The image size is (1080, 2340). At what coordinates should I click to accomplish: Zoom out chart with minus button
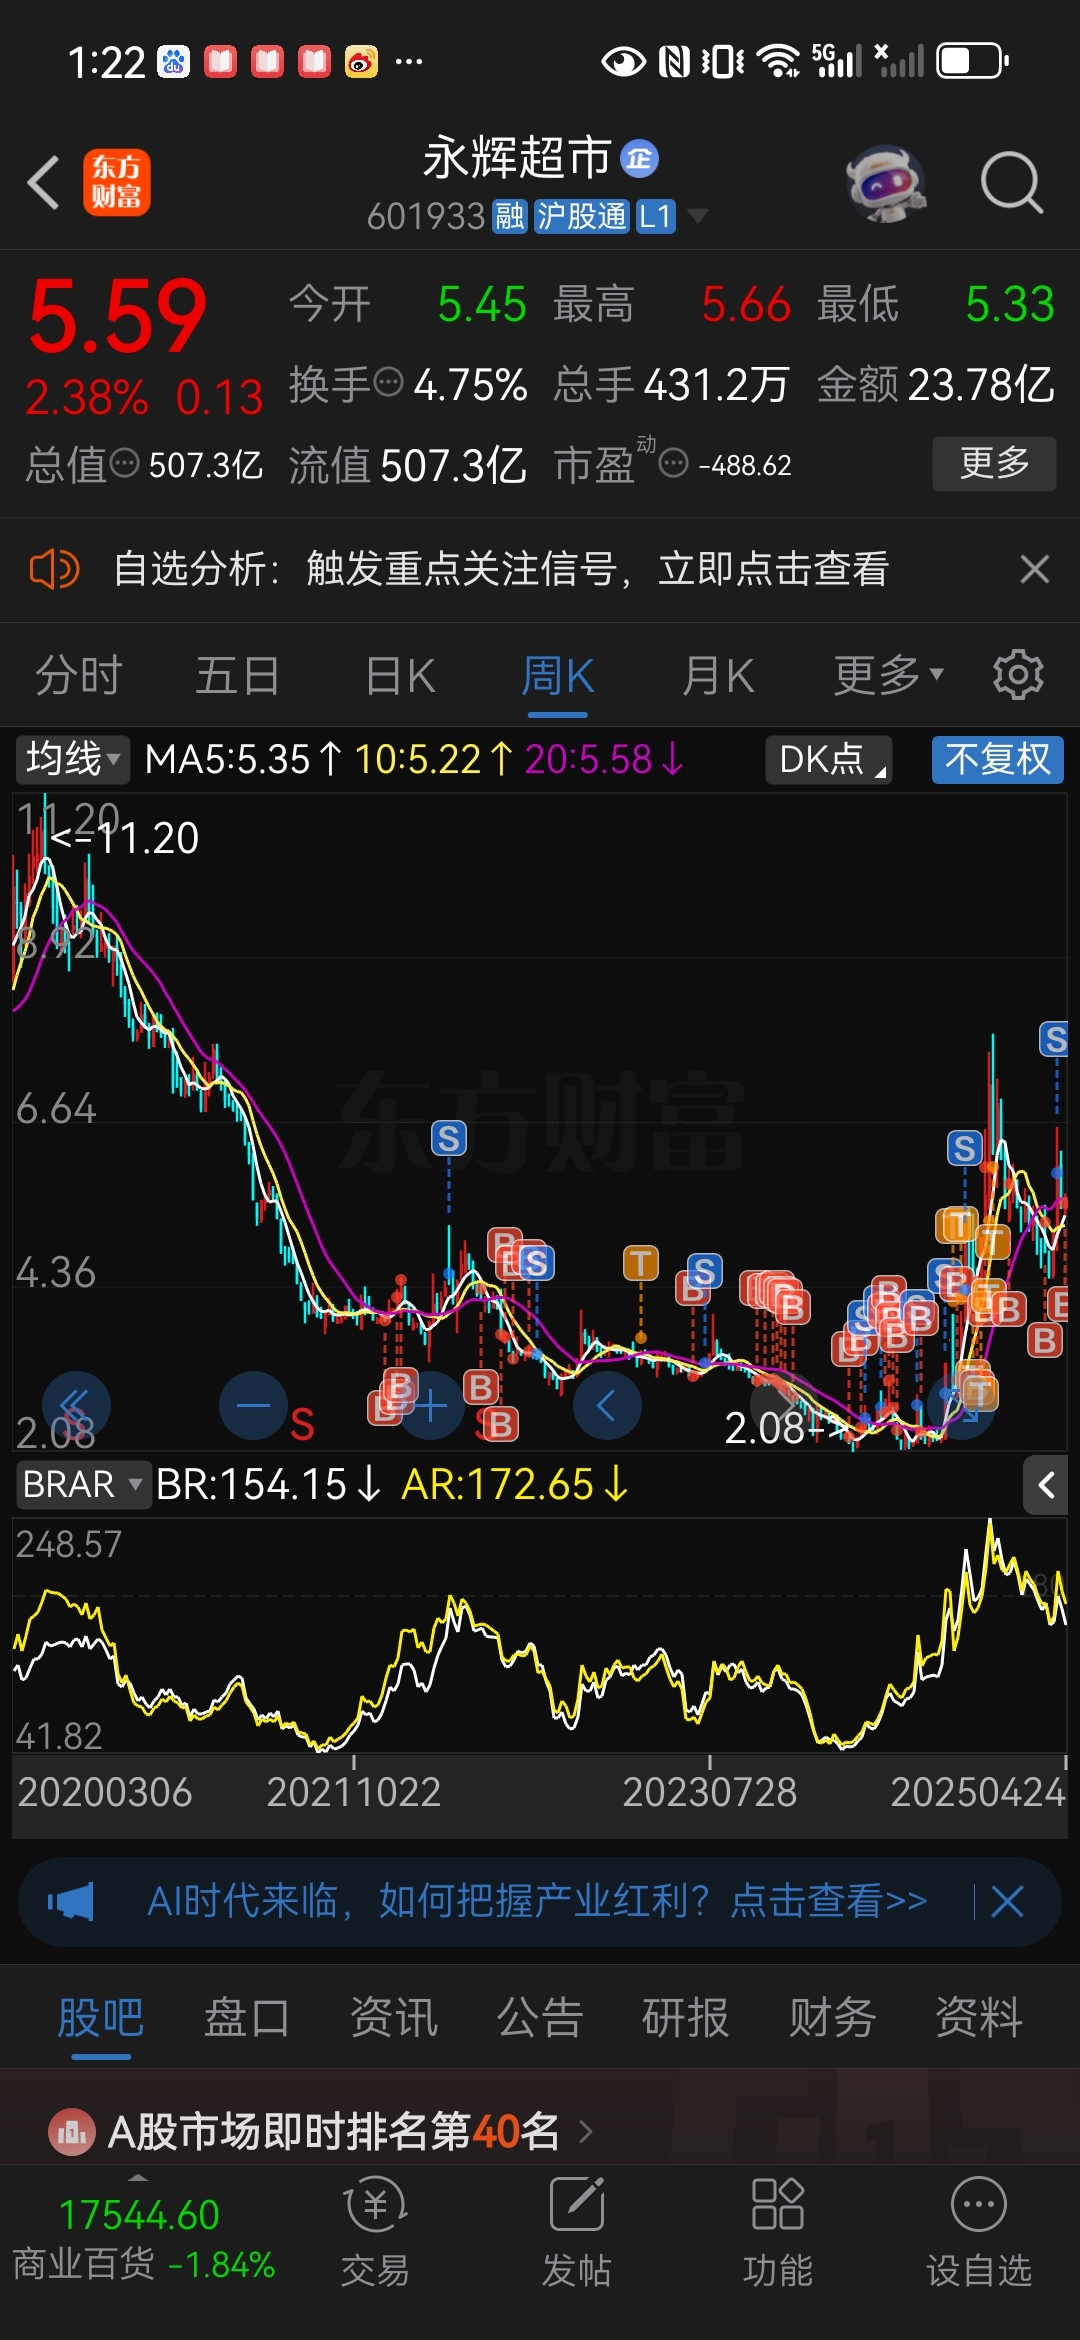[253, 1405]
